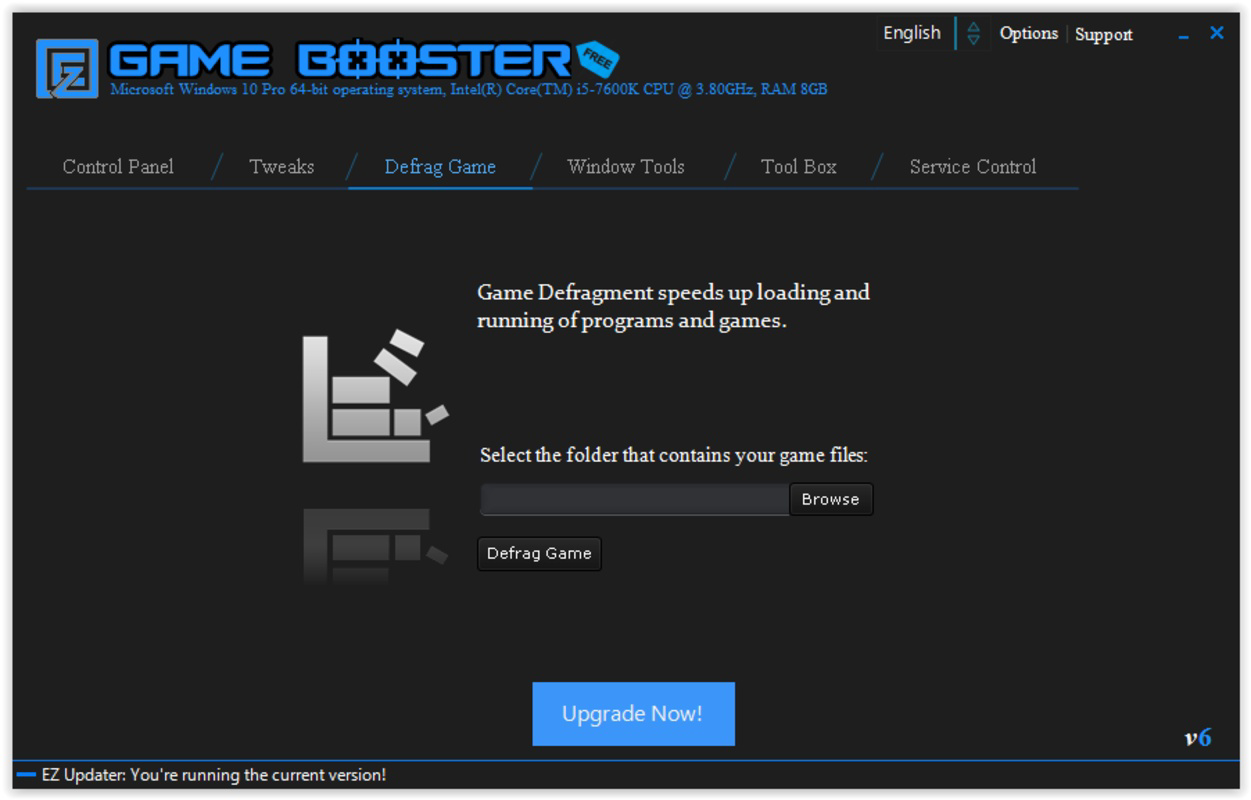1251x800 pixels.
Task: Click the defragment blocks illustration icon
Action: coord(375,396)
